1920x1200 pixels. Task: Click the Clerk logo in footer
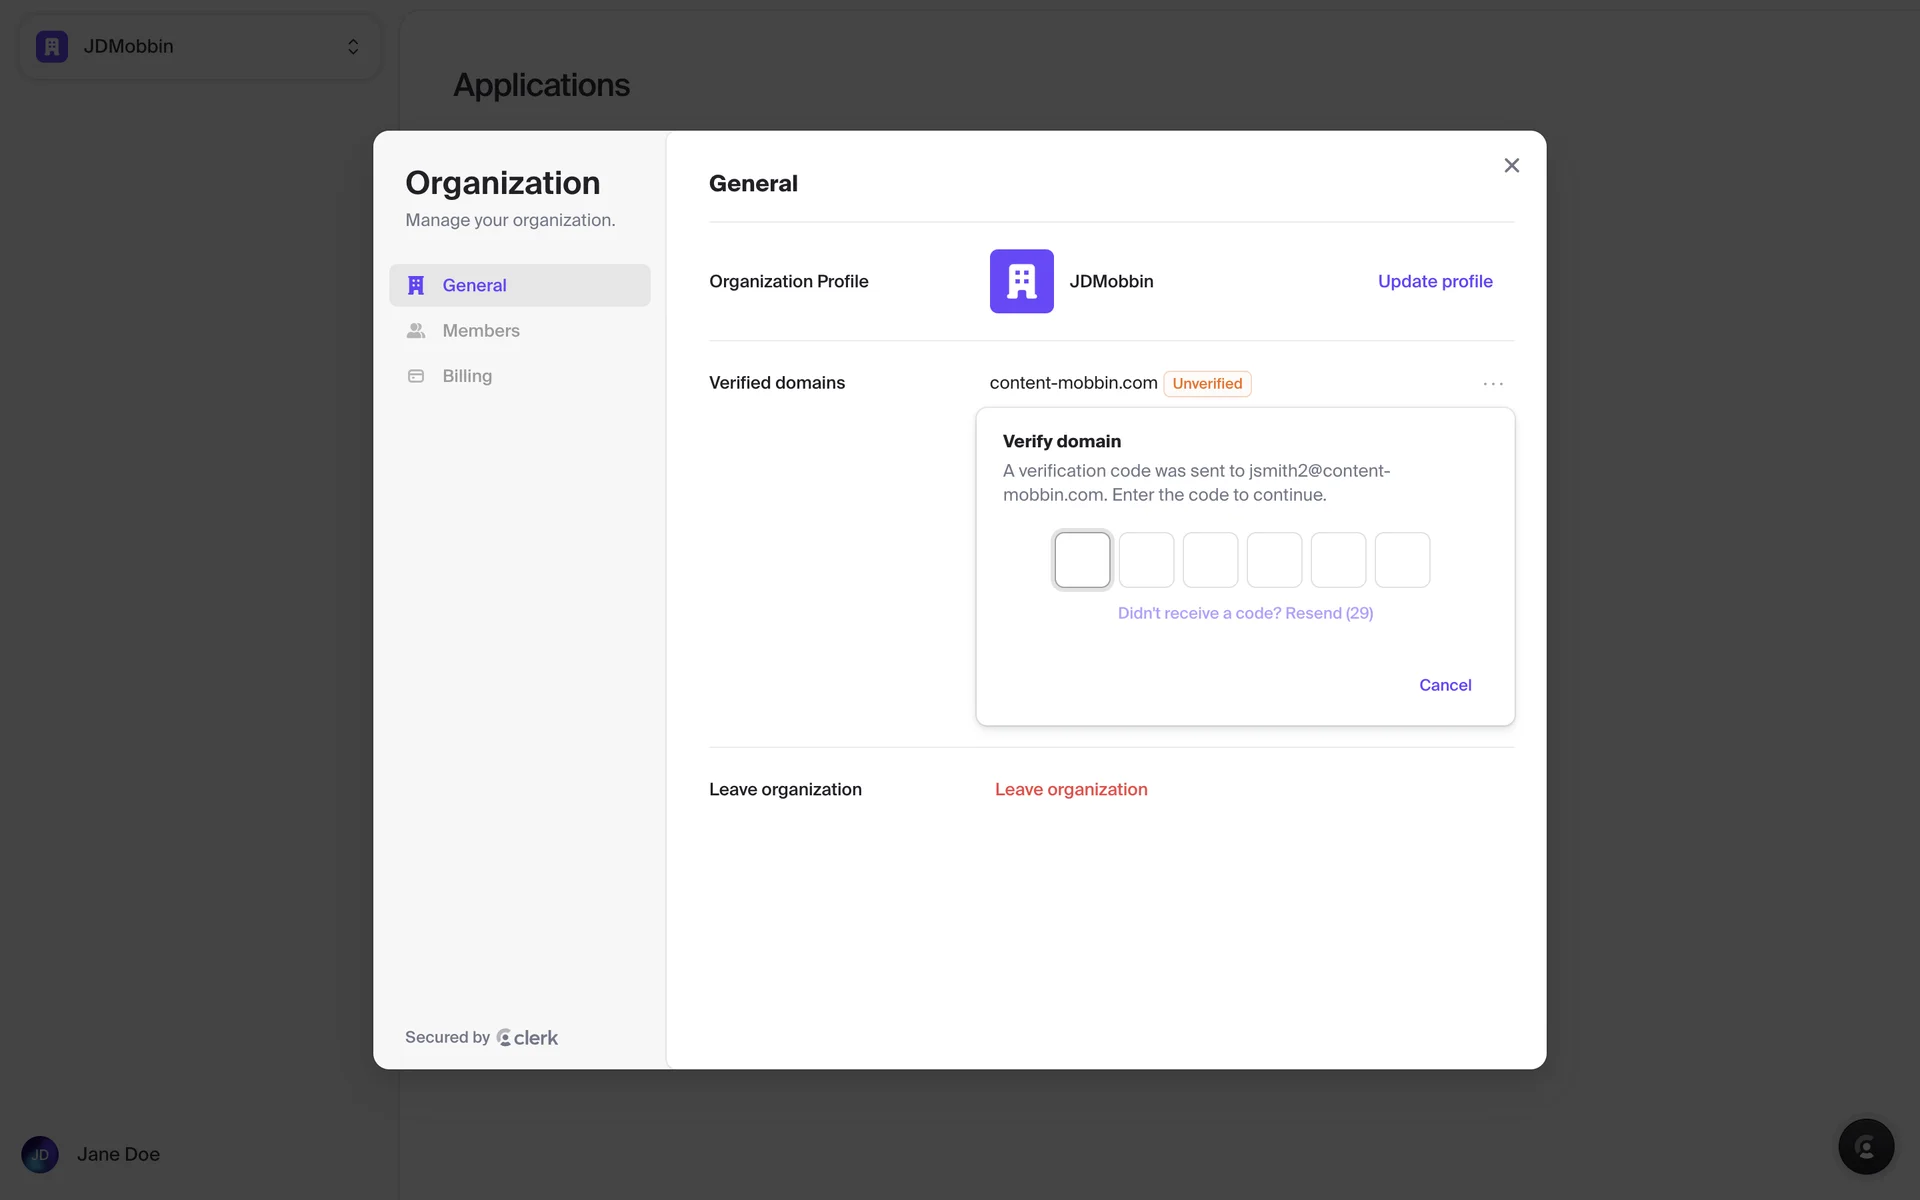[527, 1038]
